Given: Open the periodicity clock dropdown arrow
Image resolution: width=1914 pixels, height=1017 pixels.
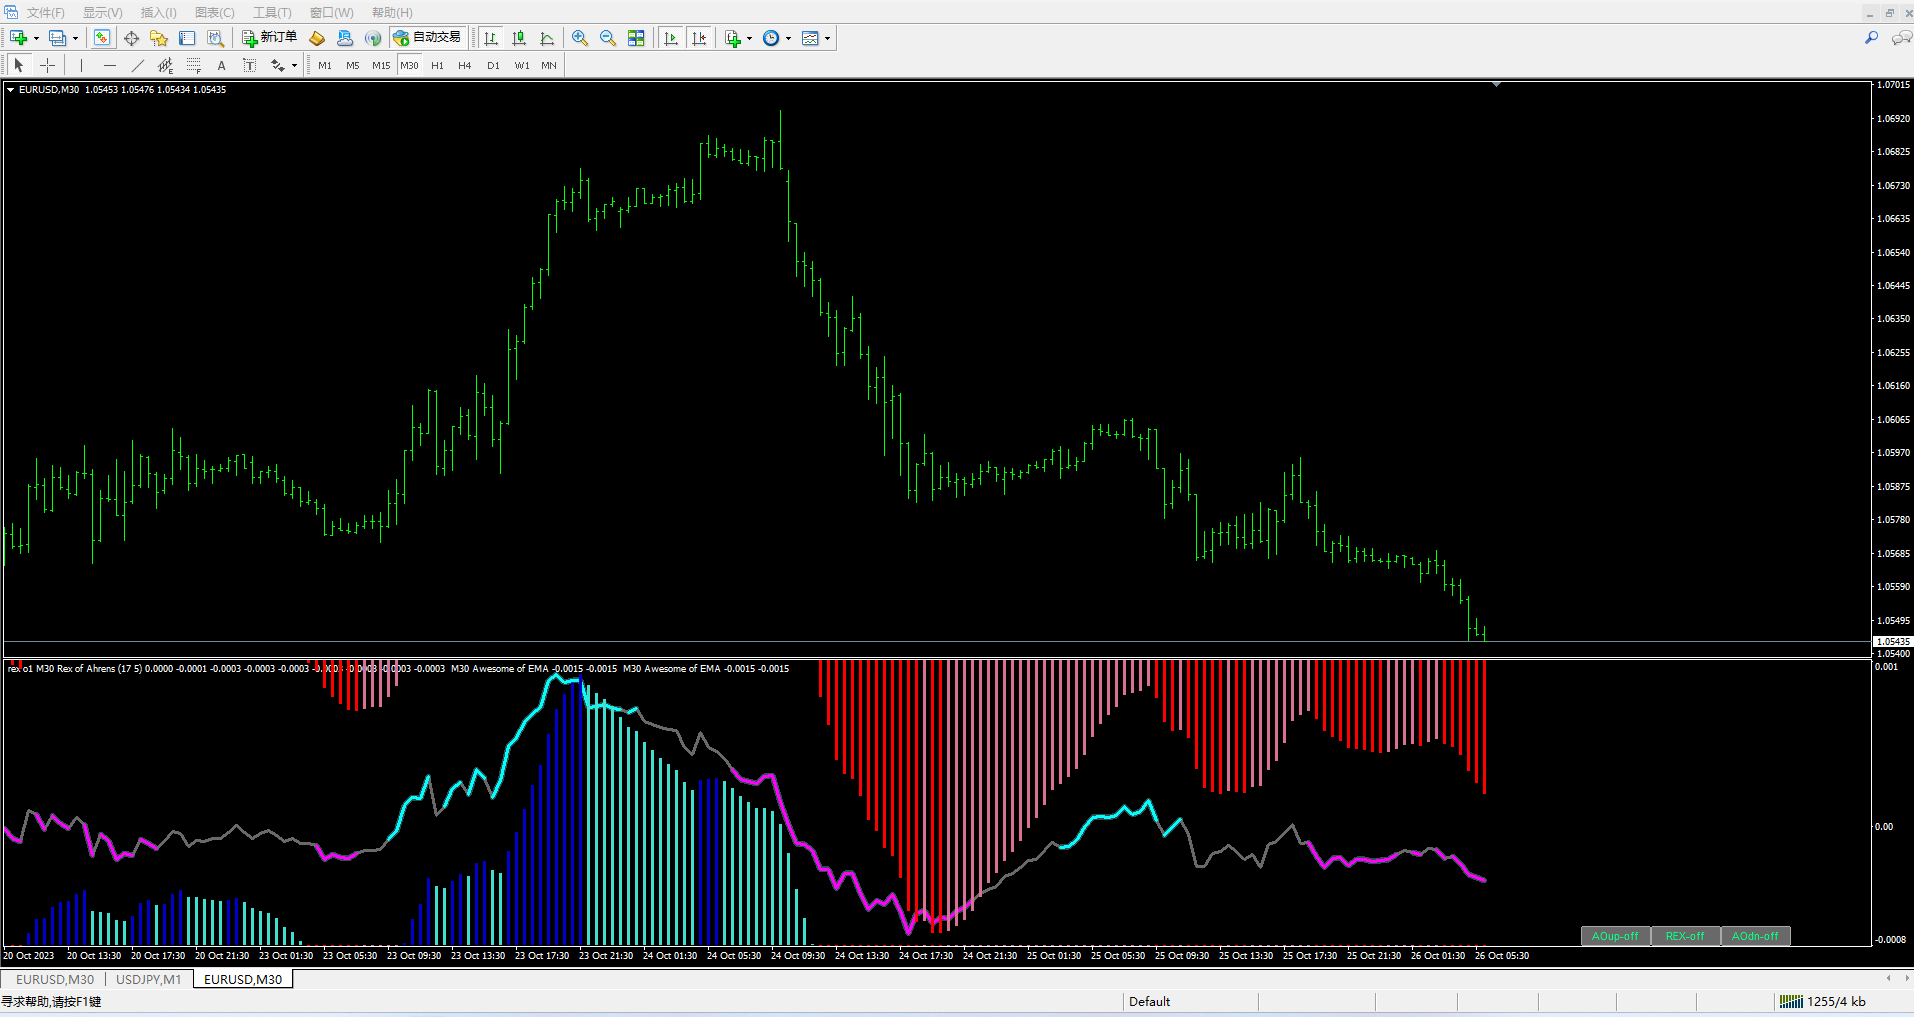Looking at the screenshot, I should click(788, 39).
